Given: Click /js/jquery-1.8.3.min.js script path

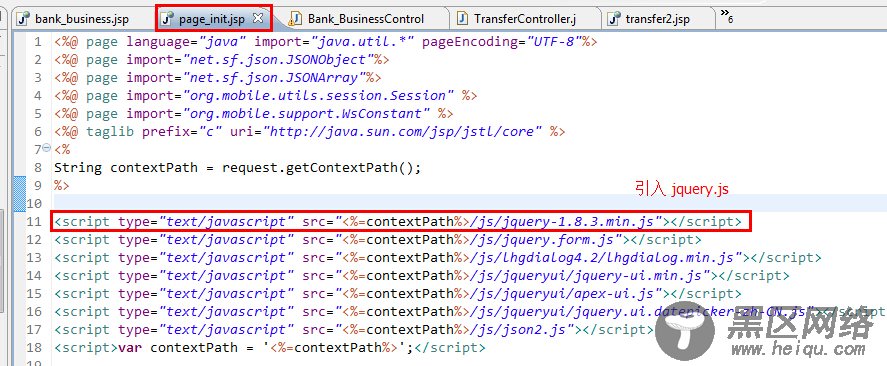Looking at the screenshot, I should click(562, 222).
